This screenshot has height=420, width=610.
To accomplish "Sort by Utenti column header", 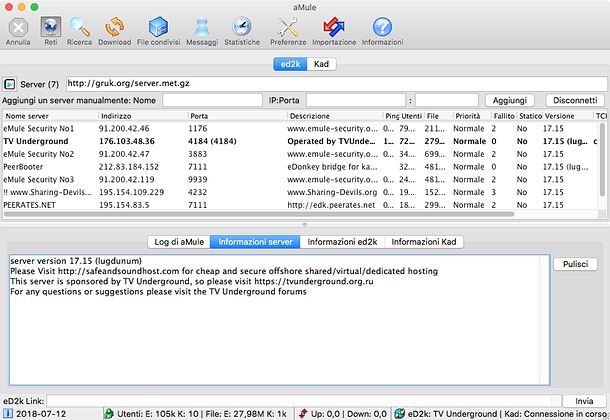I will [x=412, y=116].
